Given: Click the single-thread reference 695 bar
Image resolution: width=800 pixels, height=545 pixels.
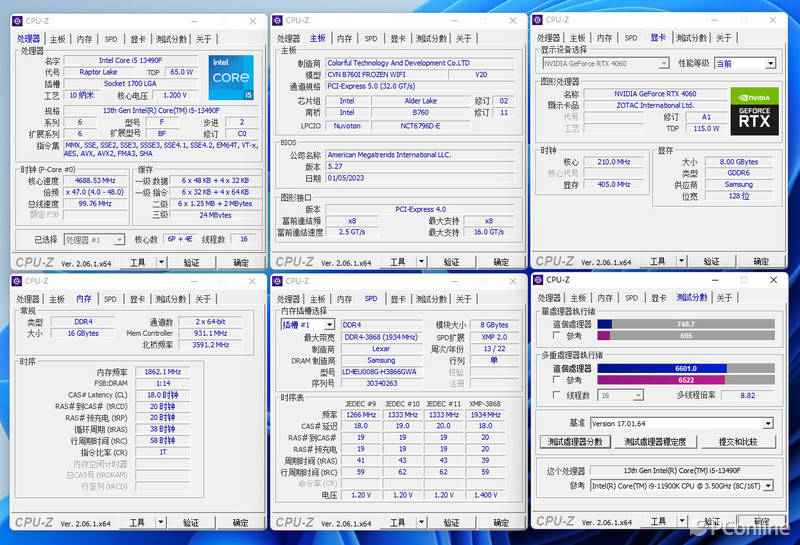Looking at the screenshot, I should coord(686,336).
